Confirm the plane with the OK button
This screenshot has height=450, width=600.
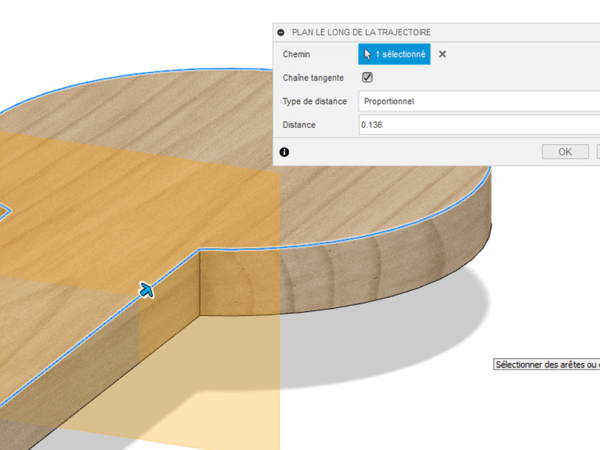(565, 152)
